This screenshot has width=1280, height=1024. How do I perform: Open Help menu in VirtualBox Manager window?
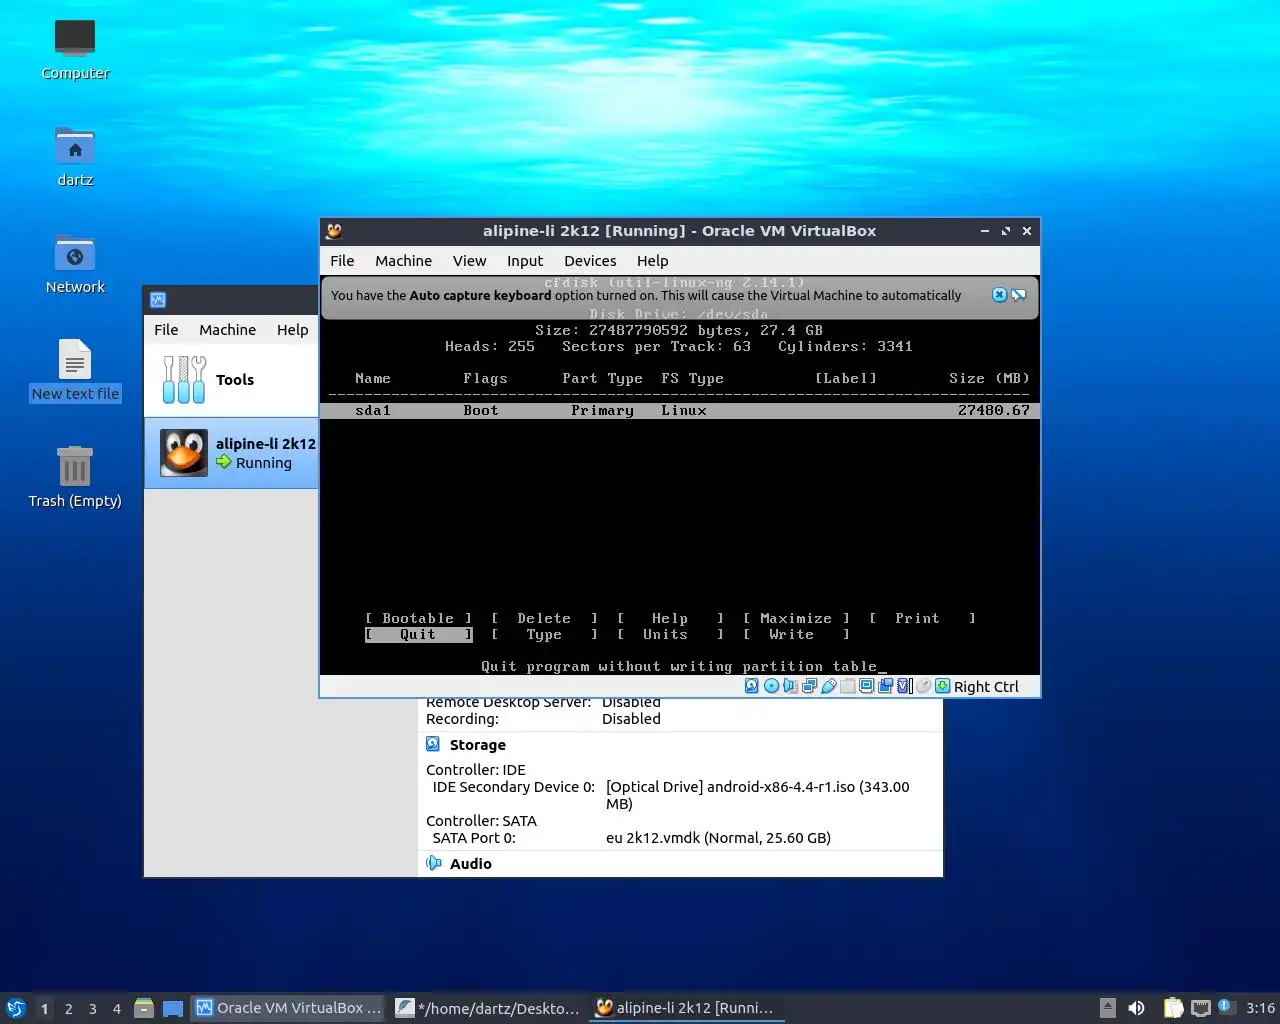click(x=292, y=330)
